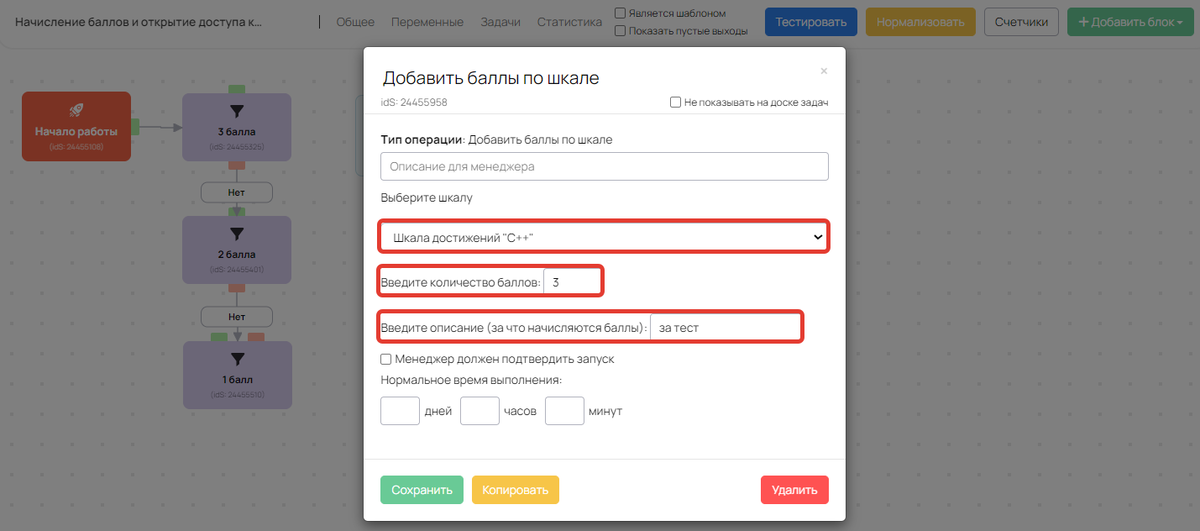Switch to the 'Переменные' tab
This screenshot has width=1200, height=531.
point(427,22)
